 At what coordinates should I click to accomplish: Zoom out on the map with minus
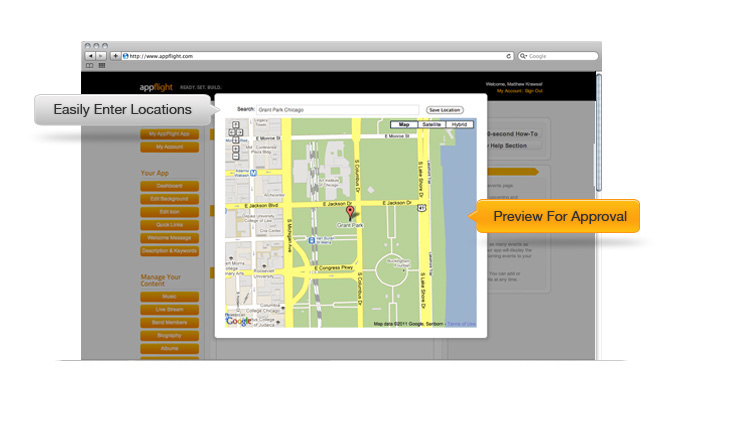(235, 156)
